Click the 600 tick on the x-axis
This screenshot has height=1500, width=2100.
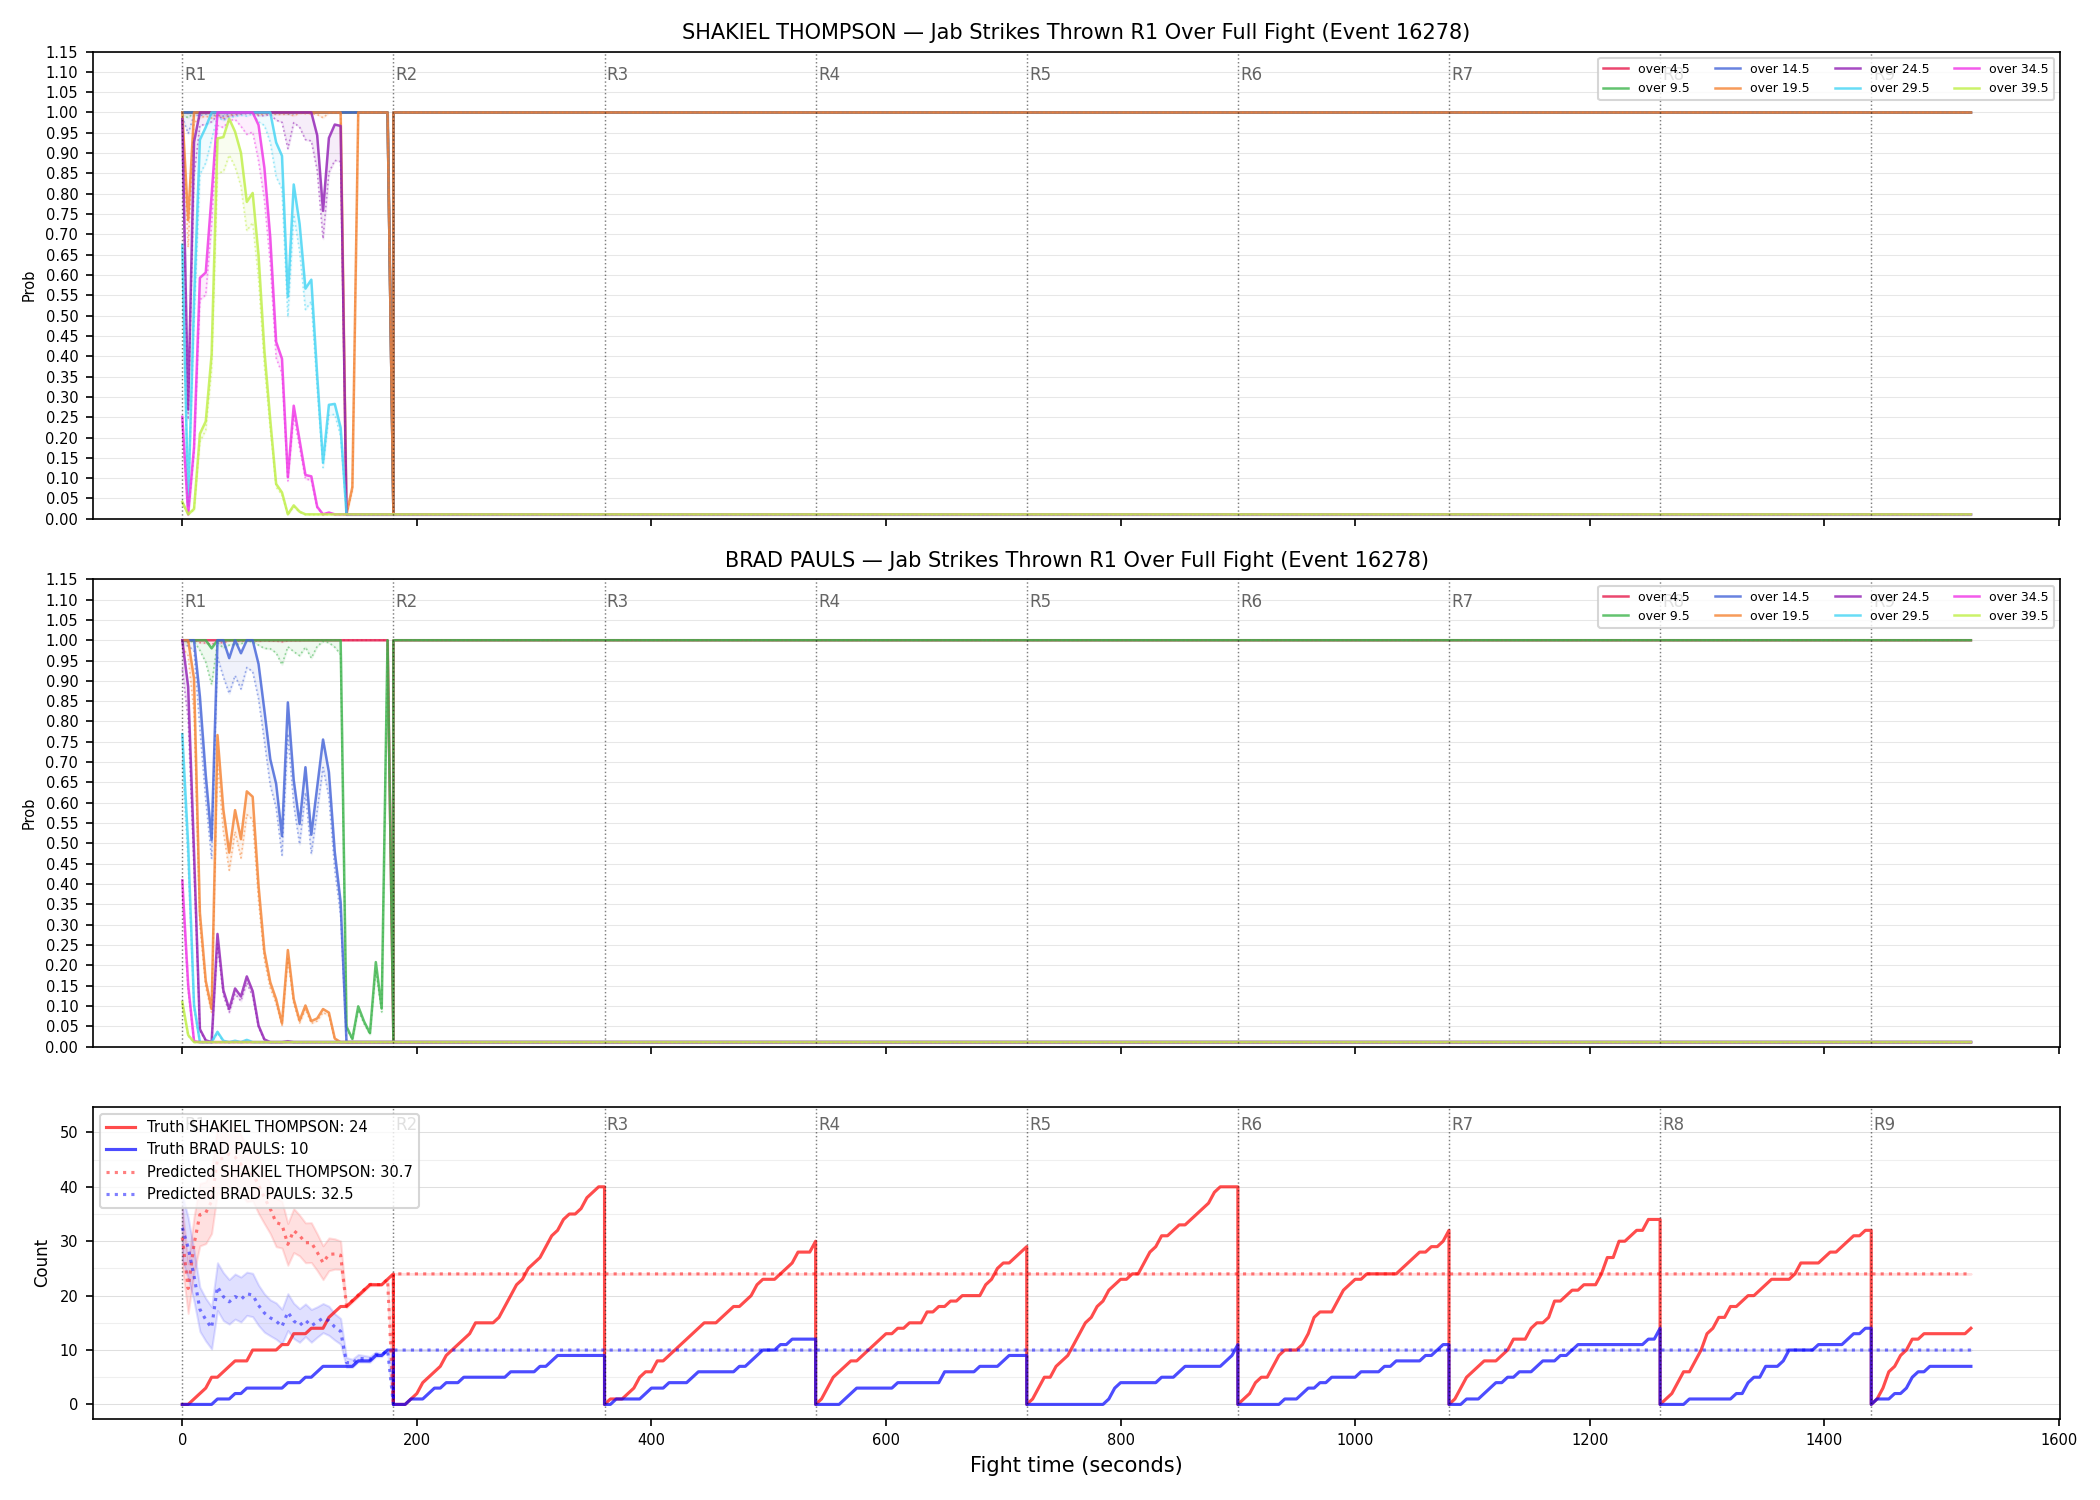point(886,1440)
